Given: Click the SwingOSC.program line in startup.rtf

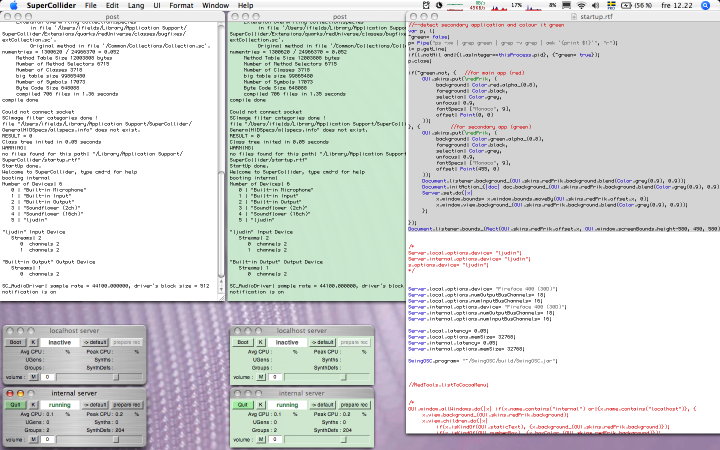Looking at the screenshot, I should click(483, 361).
